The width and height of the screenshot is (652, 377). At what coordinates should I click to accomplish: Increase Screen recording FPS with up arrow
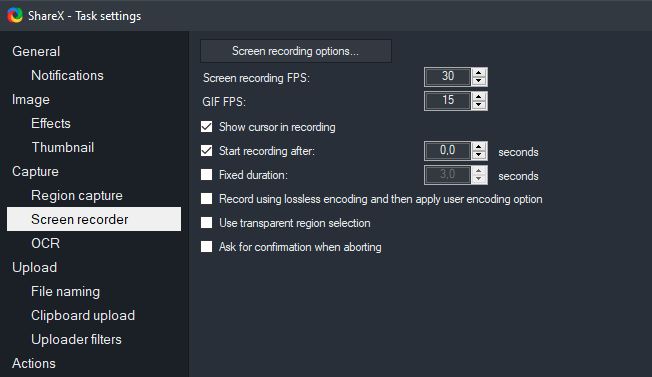479,72
